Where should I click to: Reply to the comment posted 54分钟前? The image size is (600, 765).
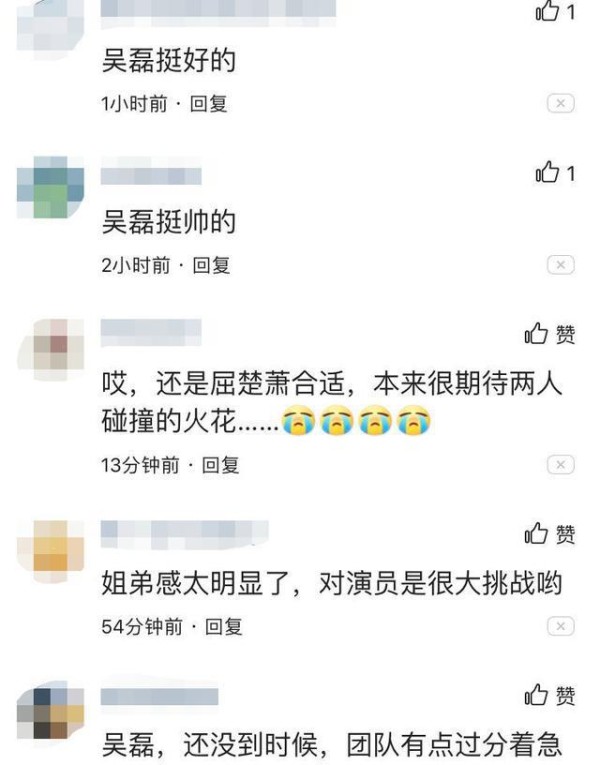pos(223,626)
